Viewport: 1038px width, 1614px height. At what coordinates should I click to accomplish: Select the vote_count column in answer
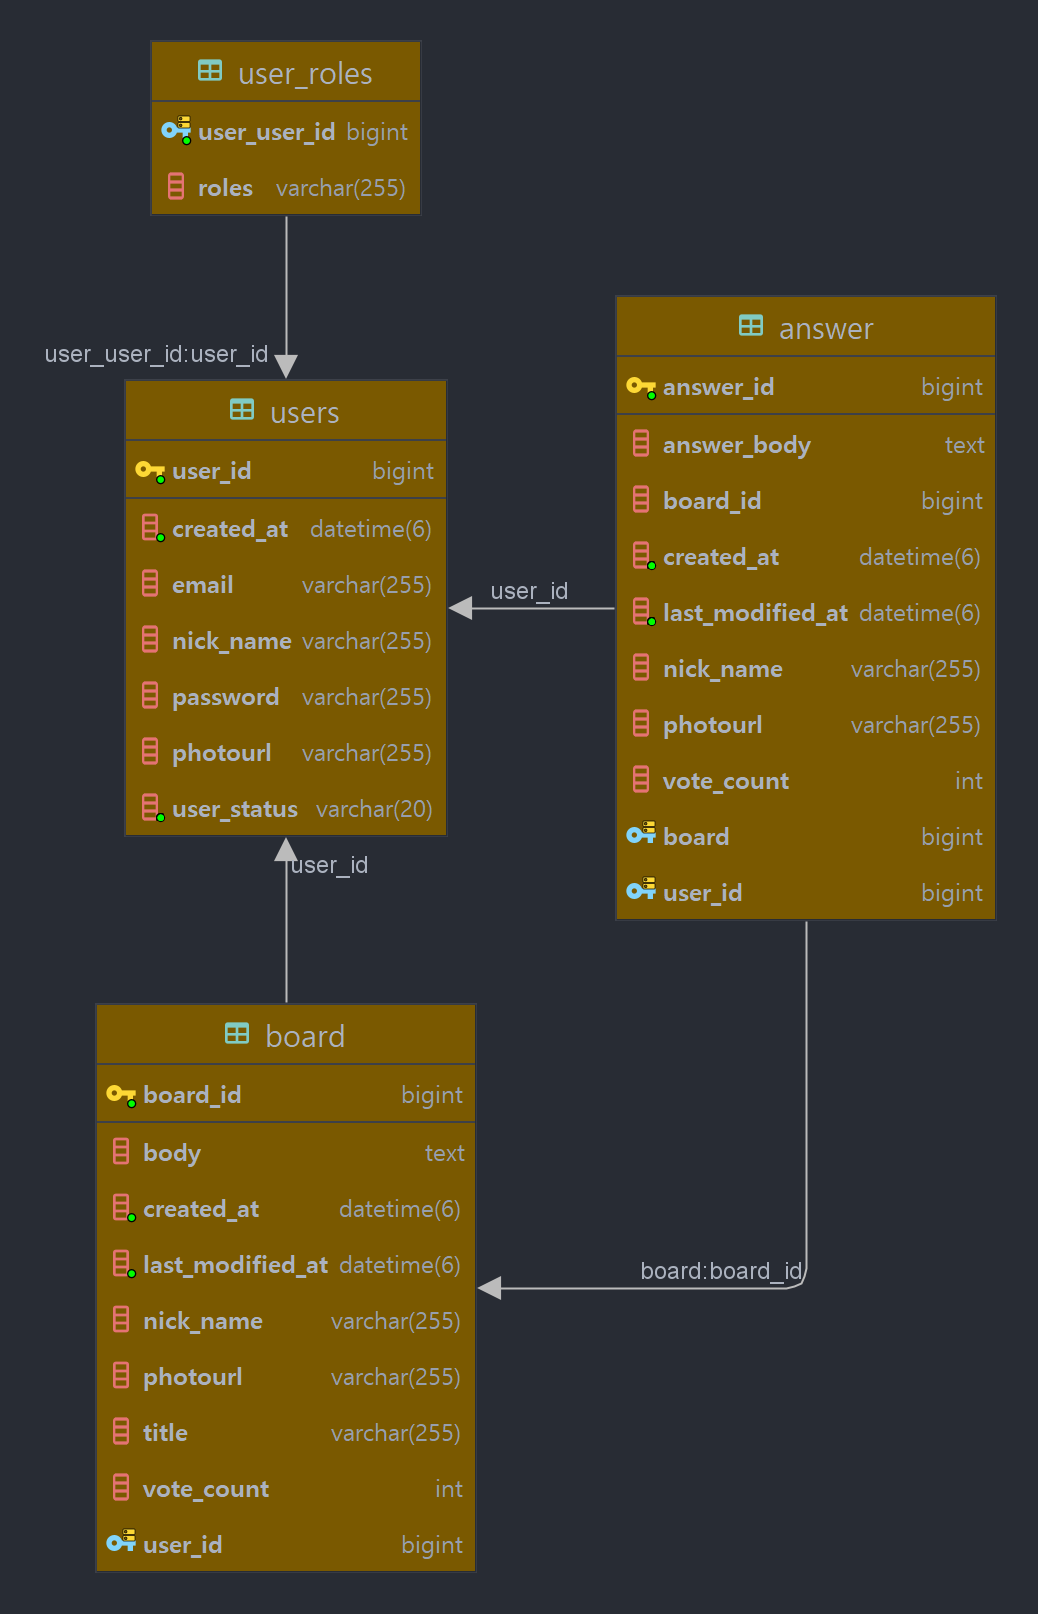point(726,781)
